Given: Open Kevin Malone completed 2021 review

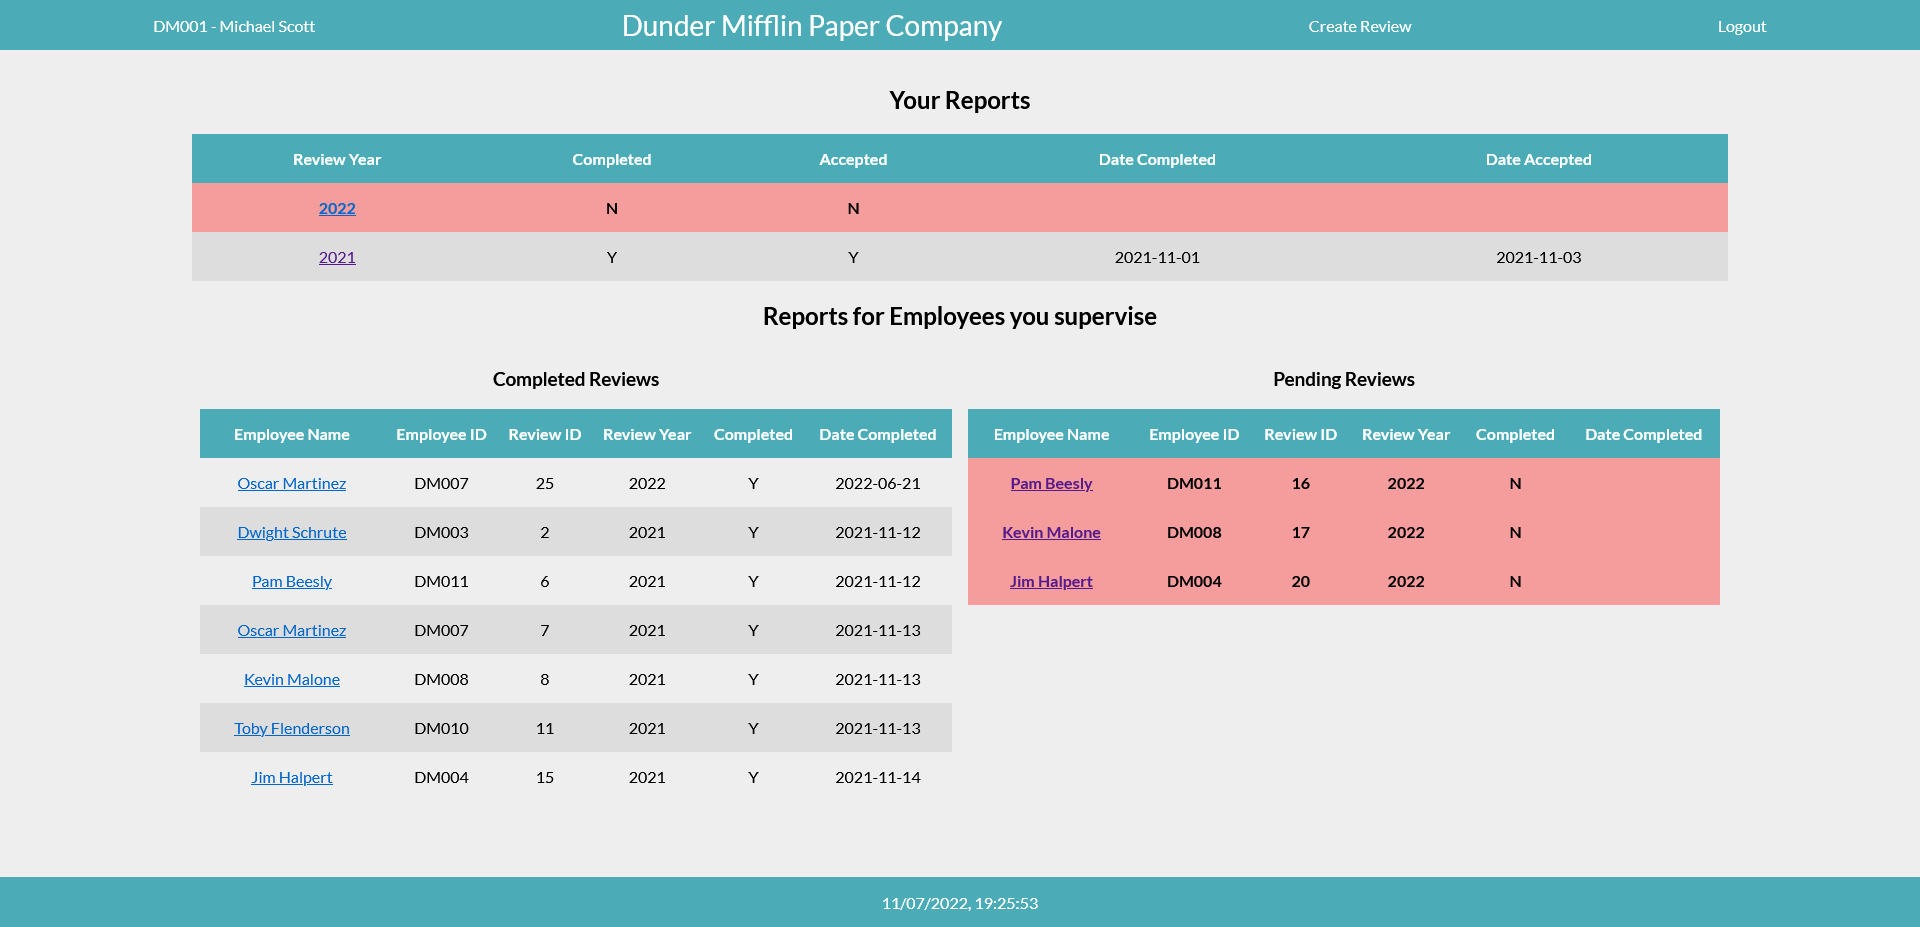Looking at the screenshot, I should 292,679.
